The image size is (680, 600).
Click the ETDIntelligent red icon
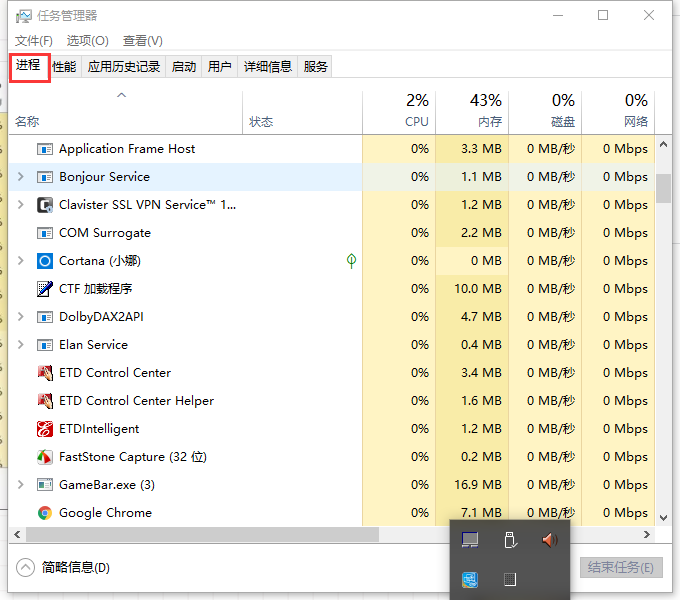click(x=45, y=429)
